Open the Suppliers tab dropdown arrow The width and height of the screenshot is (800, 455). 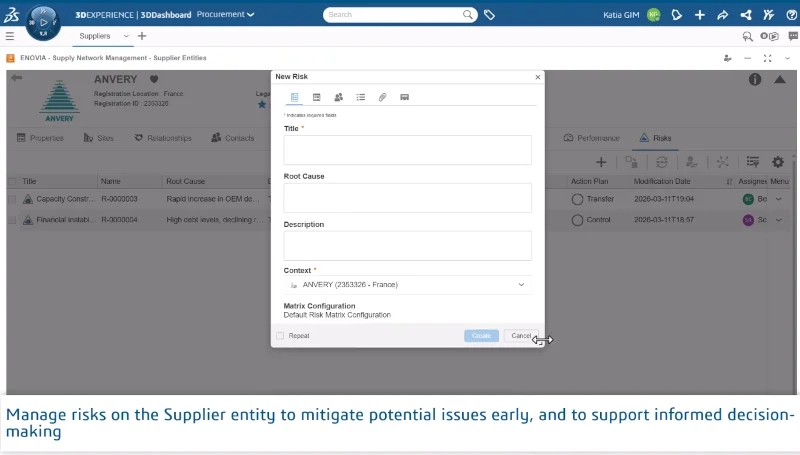[126, 36]
